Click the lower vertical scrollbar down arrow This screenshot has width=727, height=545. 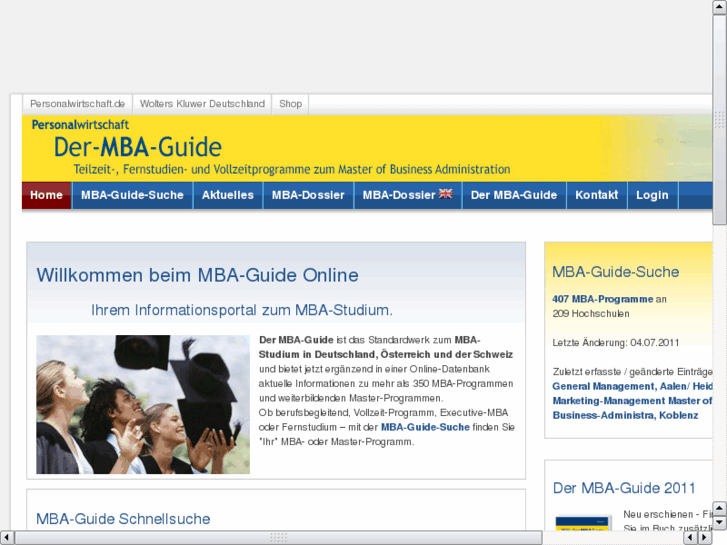(720, 522)
